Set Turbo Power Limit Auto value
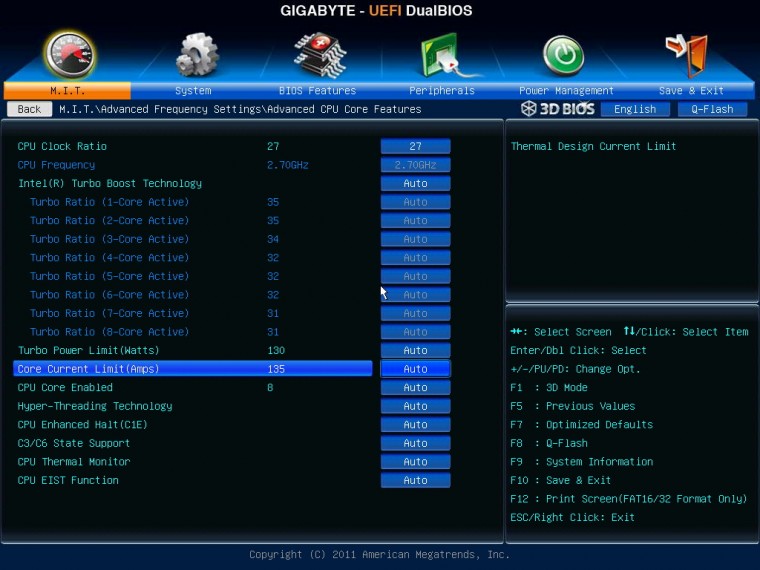The height and width of the screenshot is (570, 760). [415, 350]
